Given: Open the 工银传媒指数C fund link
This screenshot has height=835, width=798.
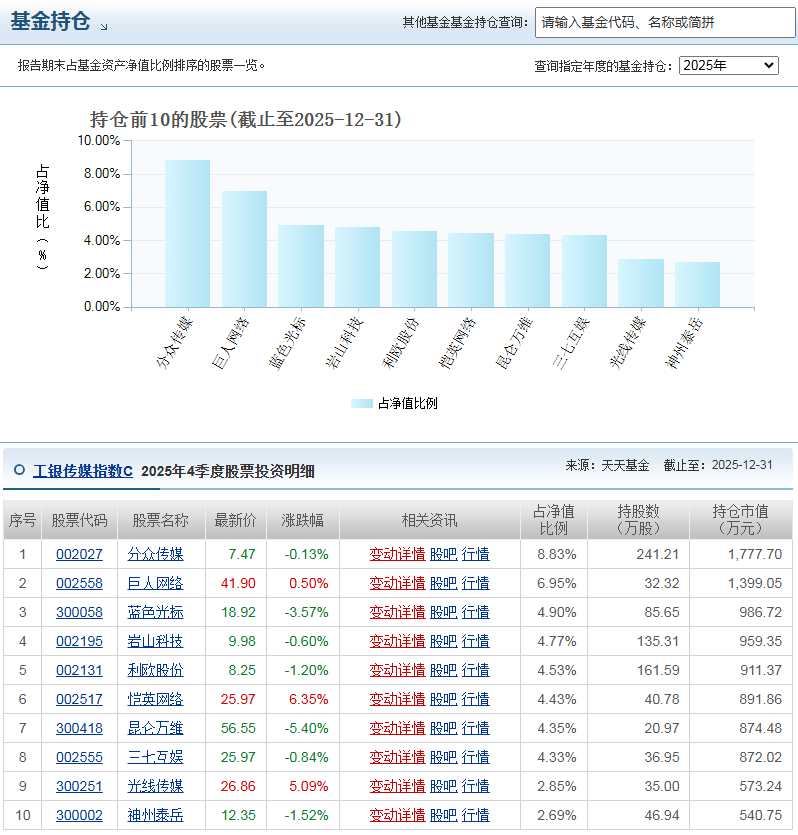Looking at the screenshot, I should click(x=83, y=471).
